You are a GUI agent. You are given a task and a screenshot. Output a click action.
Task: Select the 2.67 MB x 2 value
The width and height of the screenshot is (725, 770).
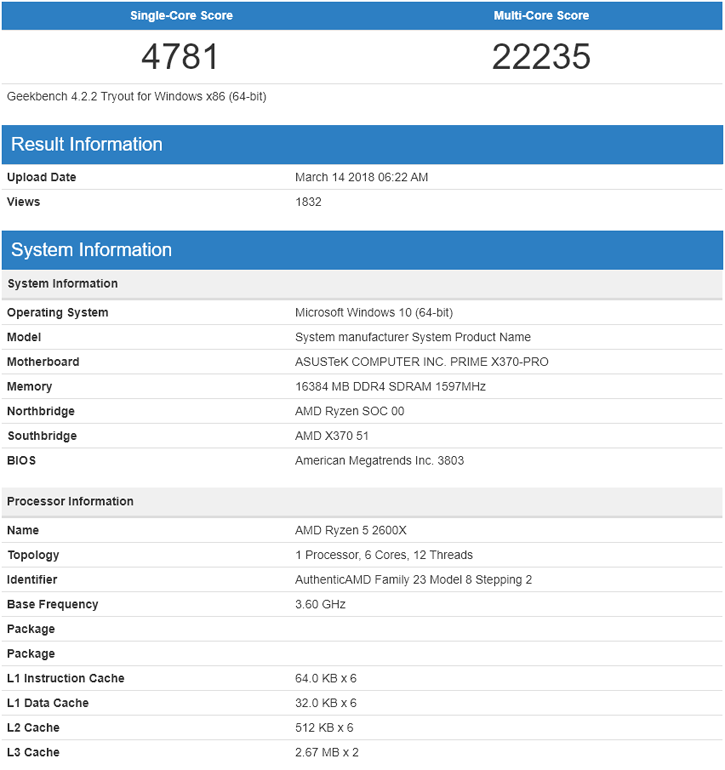[x=327, y=752]
